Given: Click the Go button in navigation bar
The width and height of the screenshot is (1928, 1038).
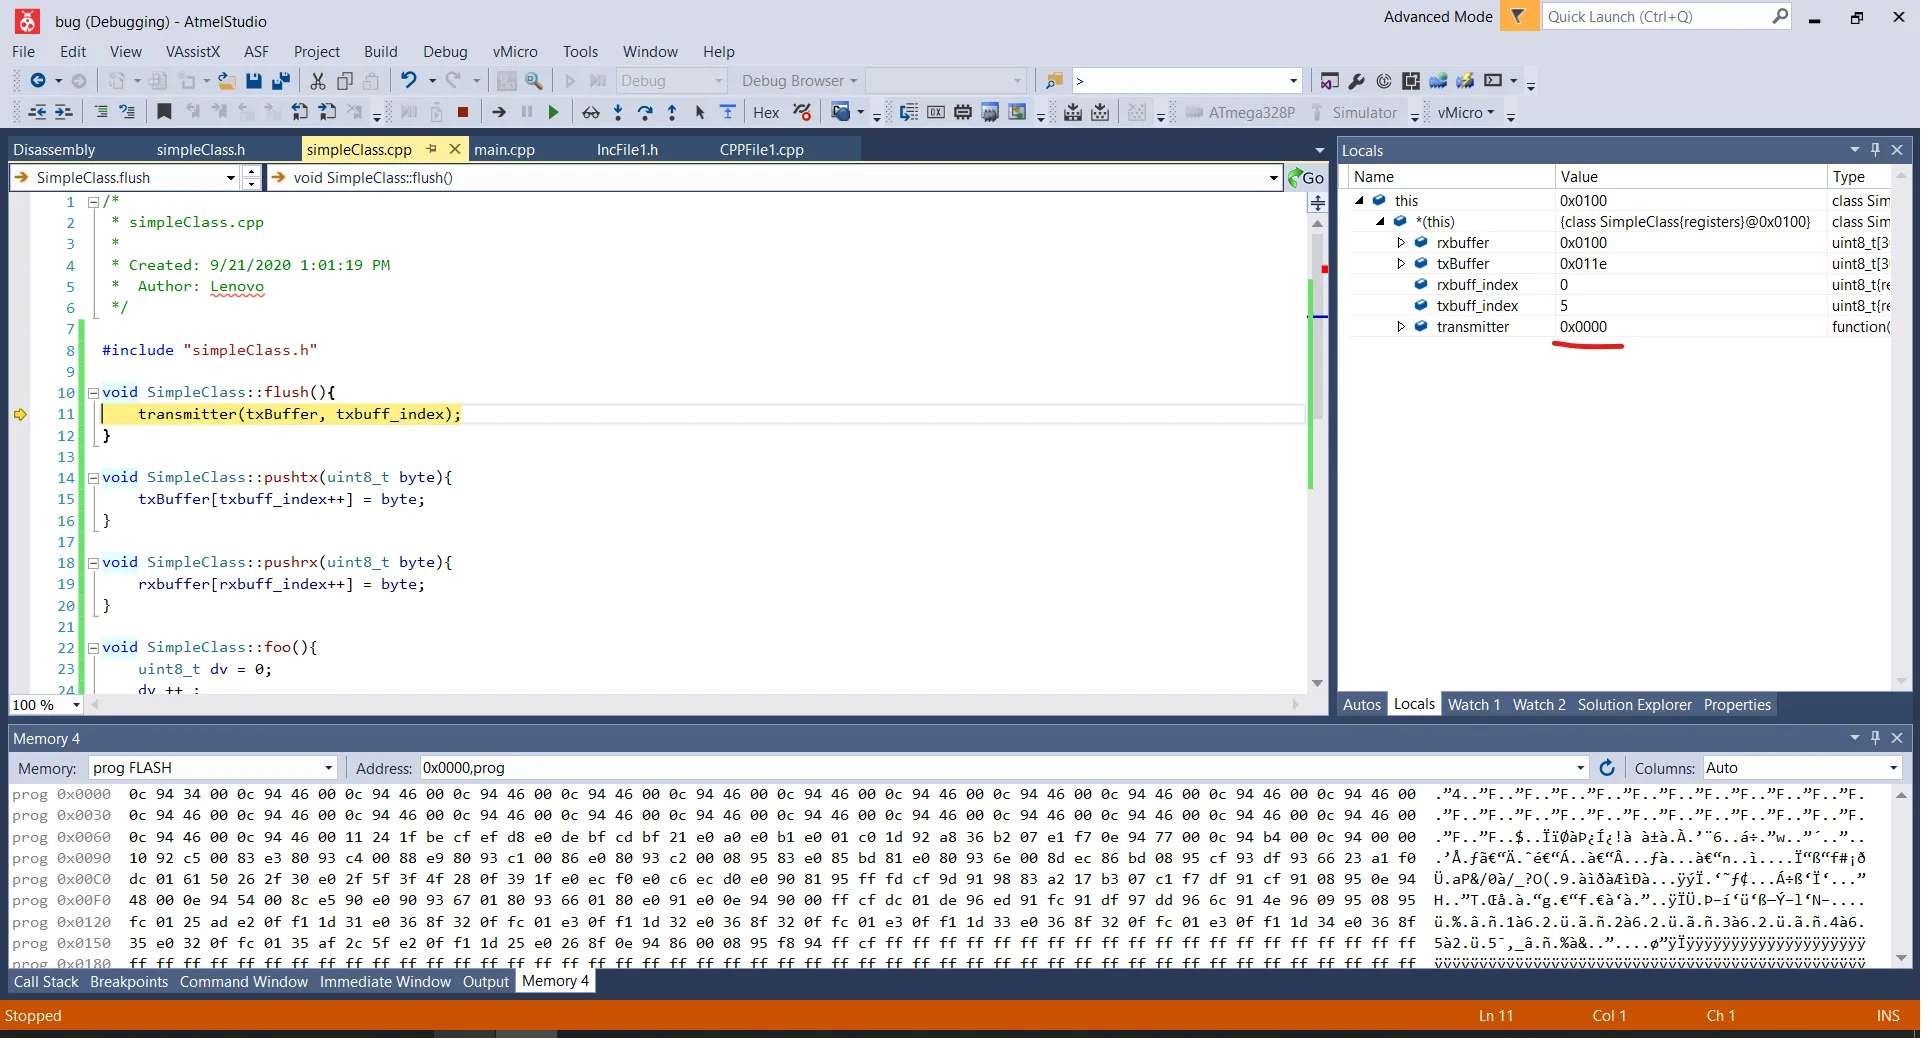Looking at the screenshot, I should tap(1306, 177).
